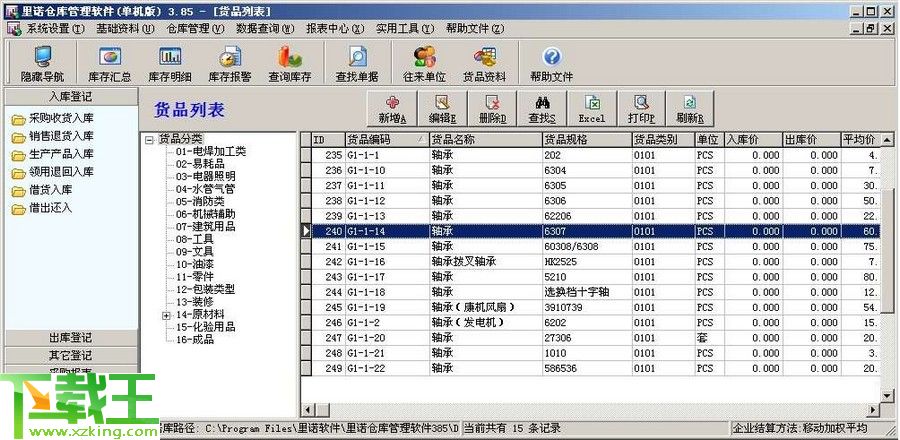Sort by 货品规格 column header
Viewport: 900px width, 440px height.
point(587,139)
